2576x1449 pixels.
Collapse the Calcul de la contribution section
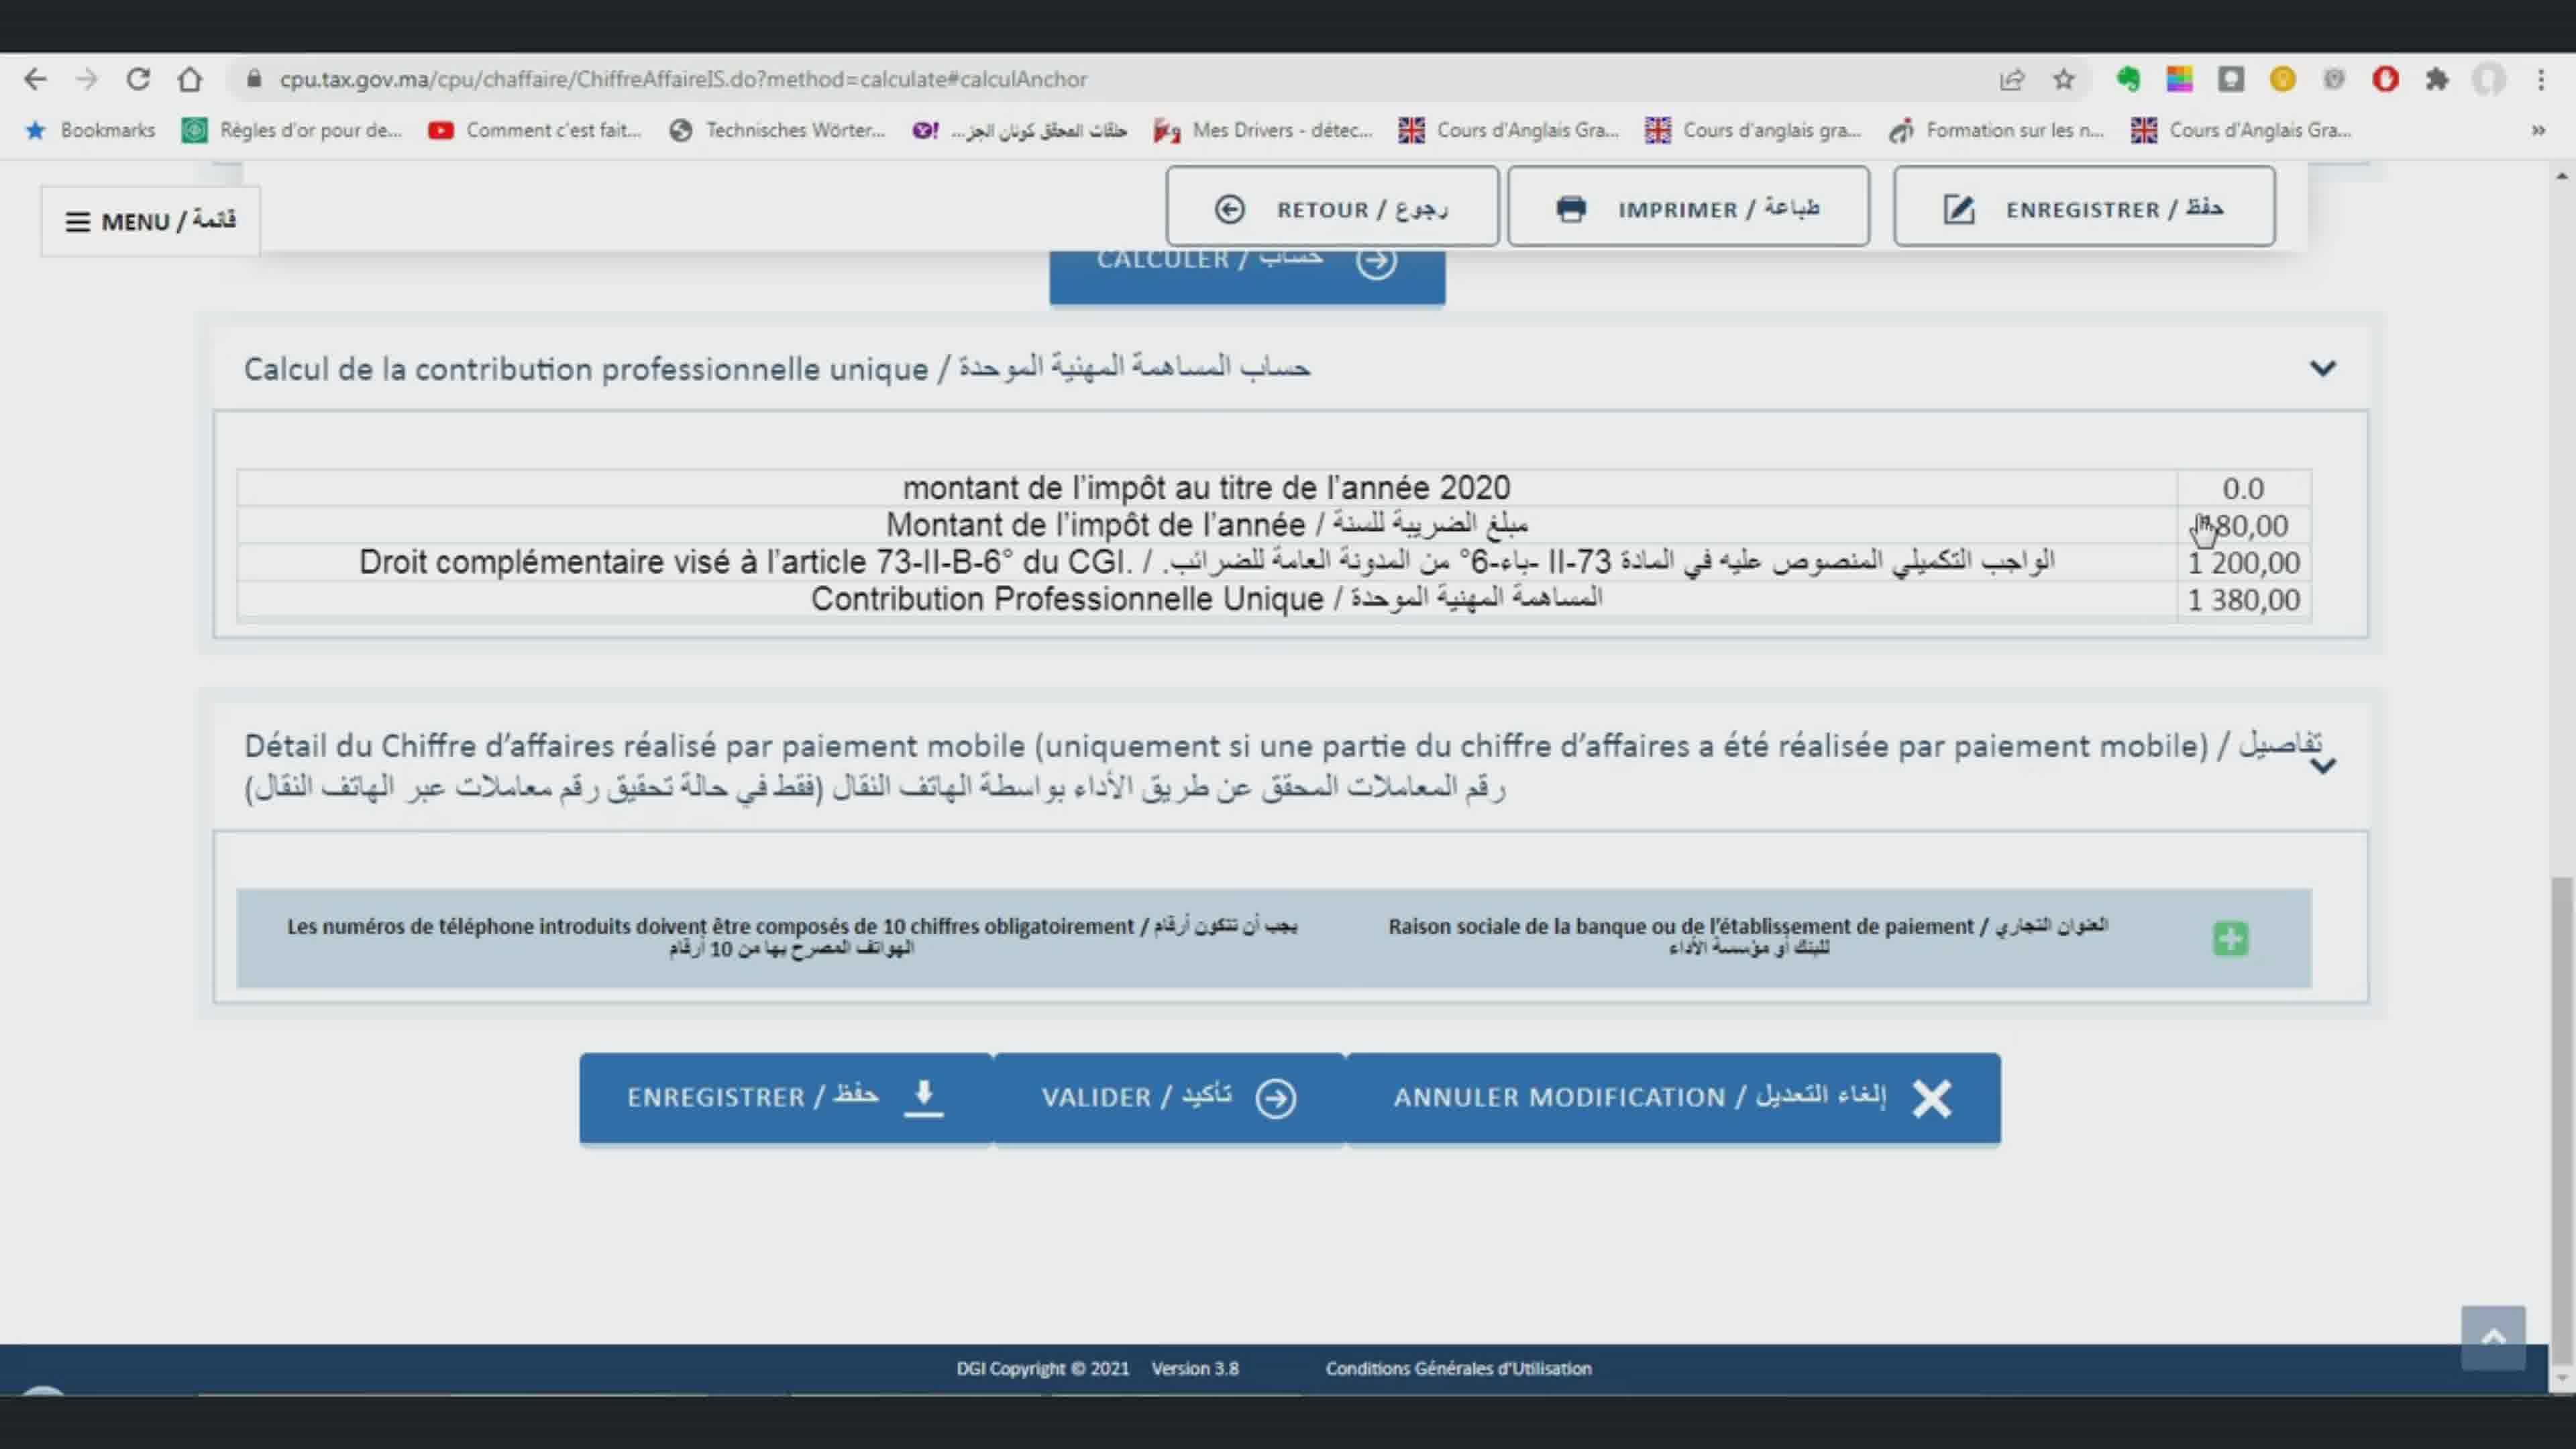pyautogui.click(x=2322, y=368)
